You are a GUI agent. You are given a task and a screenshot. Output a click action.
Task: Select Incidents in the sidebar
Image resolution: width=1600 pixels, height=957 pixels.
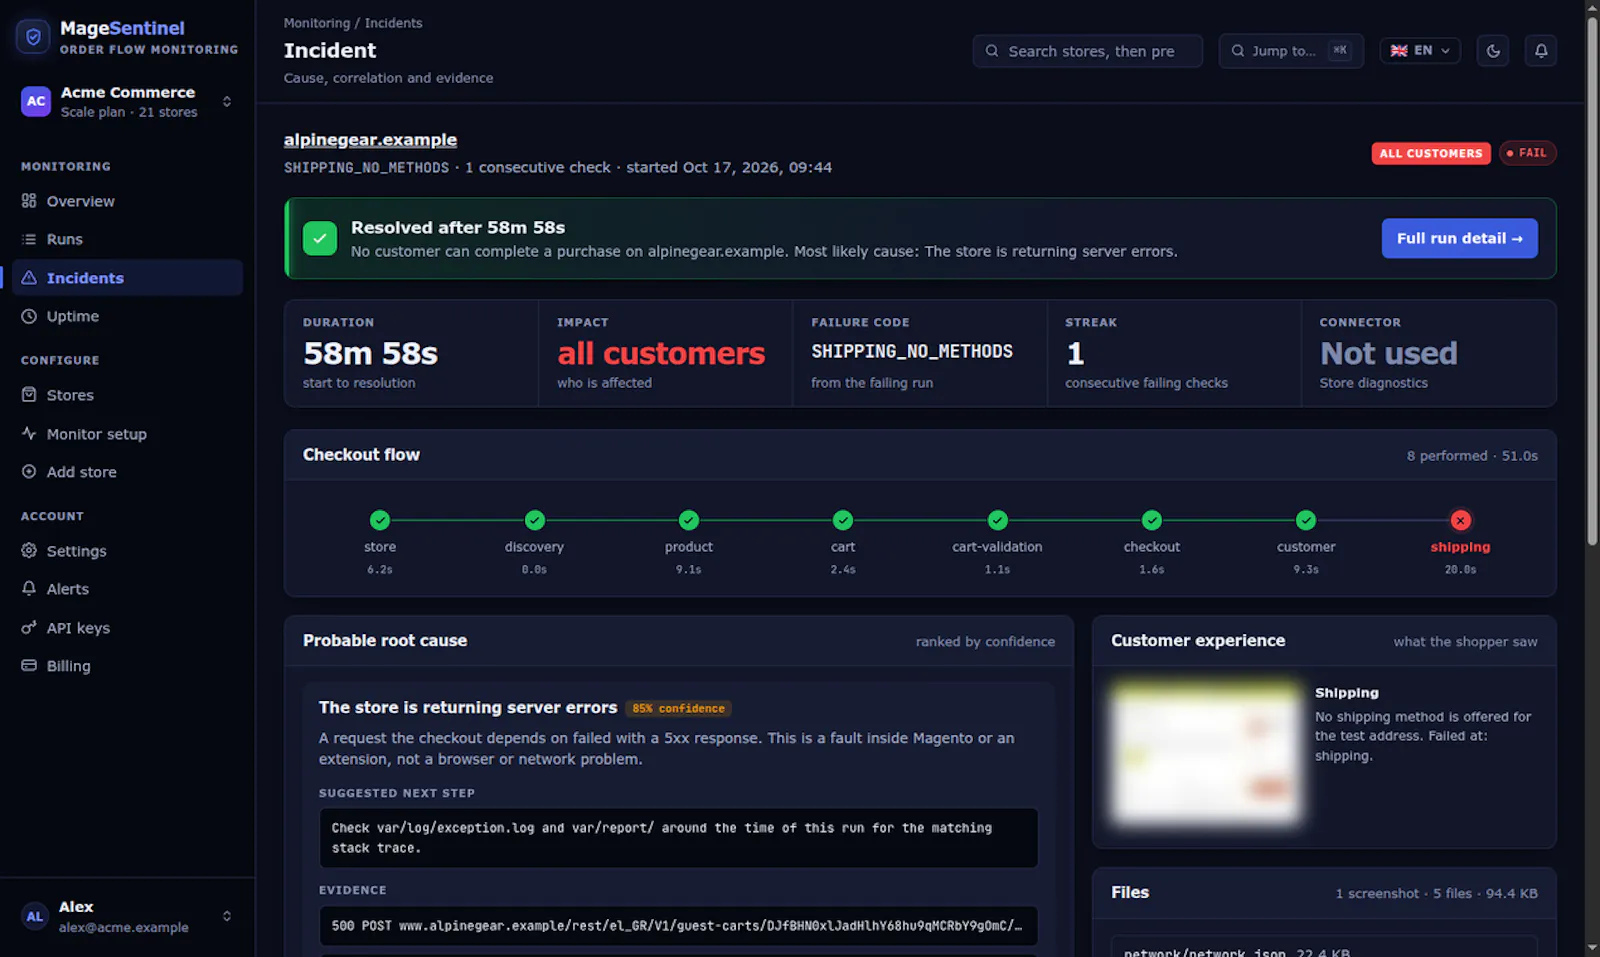[127, 278]
